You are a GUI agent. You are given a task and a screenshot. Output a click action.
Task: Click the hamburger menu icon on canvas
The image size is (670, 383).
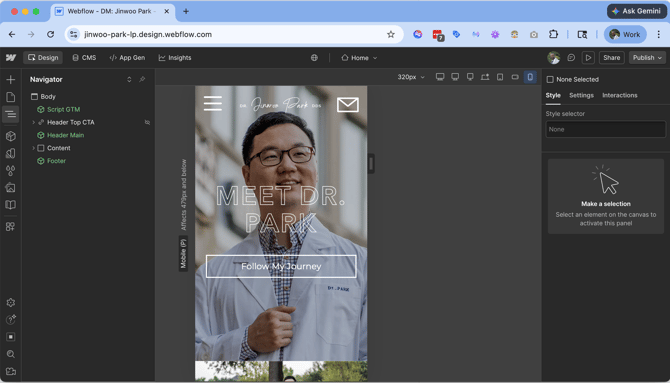(x=212, y=103)
